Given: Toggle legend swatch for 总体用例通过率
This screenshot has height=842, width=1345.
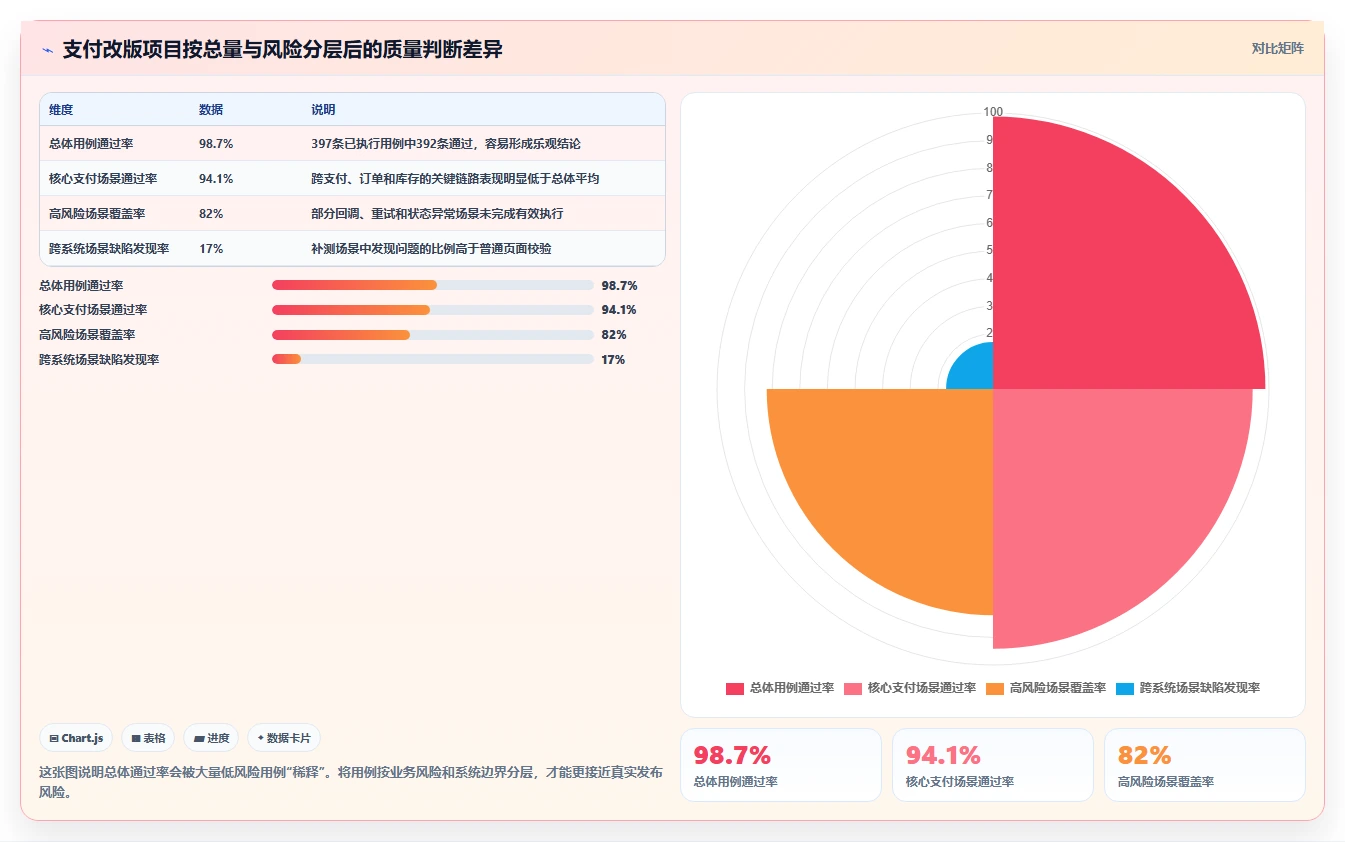Looking at the screenshot, I should tap(735, 688).
